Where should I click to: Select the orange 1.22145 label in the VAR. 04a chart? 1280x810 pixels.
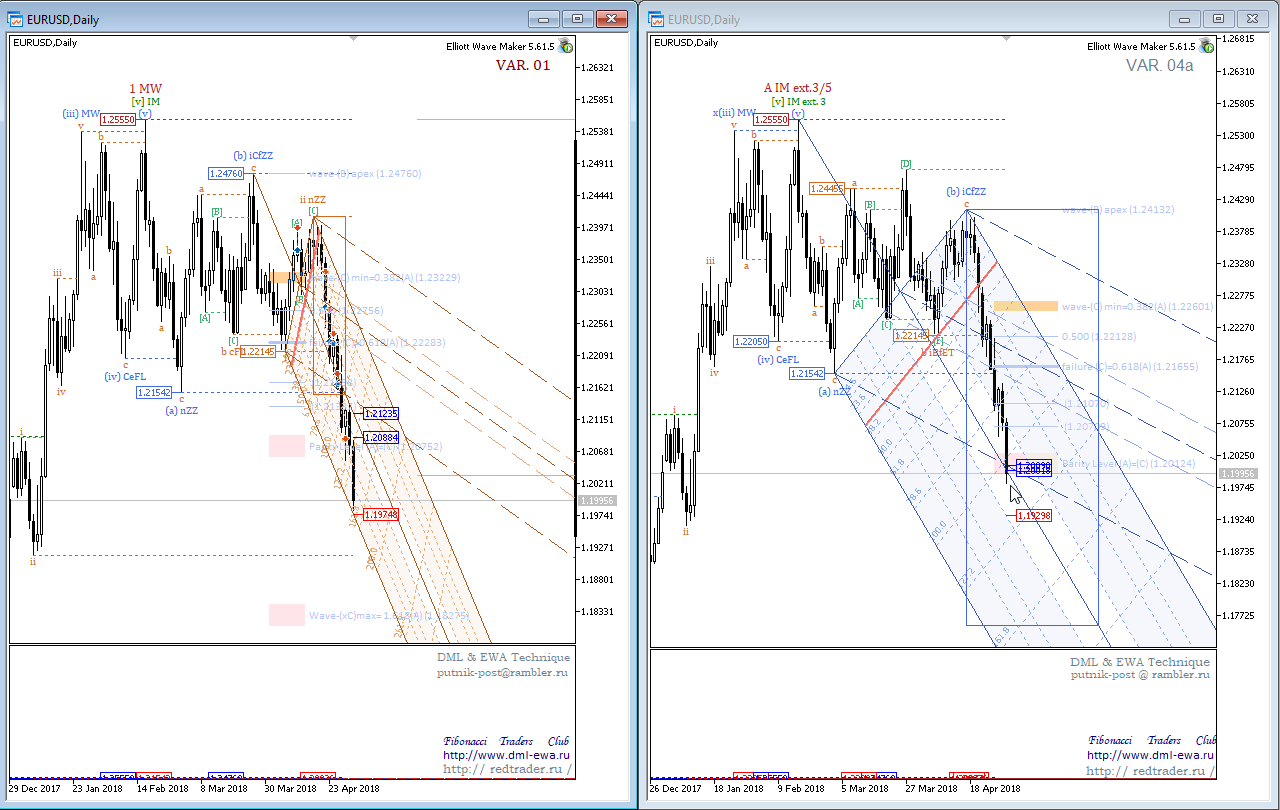(912, 336)
